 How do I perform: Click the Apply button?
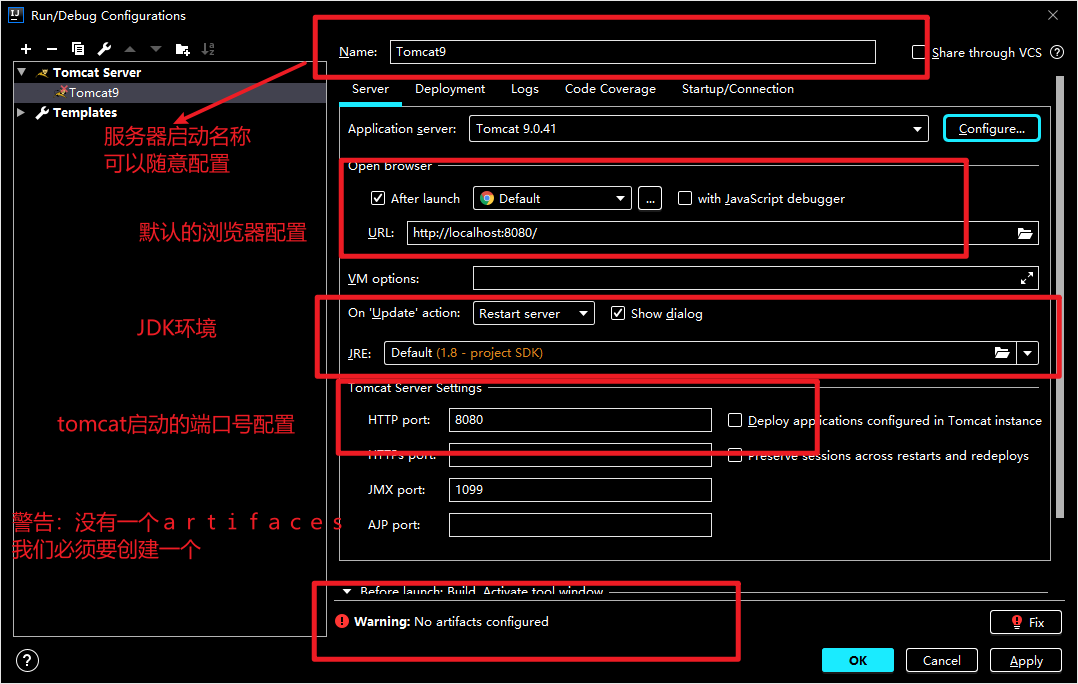[1026, 660]
